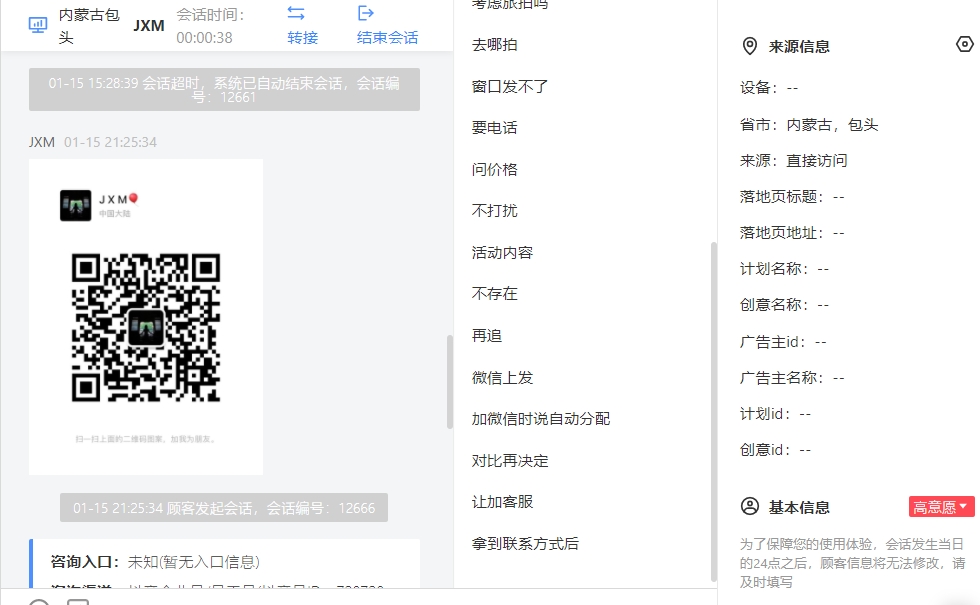The height and width of the screenshot is (605, 980).
Task: Click the 咨询入口: 未知 info line
Action: click(155, 562)
